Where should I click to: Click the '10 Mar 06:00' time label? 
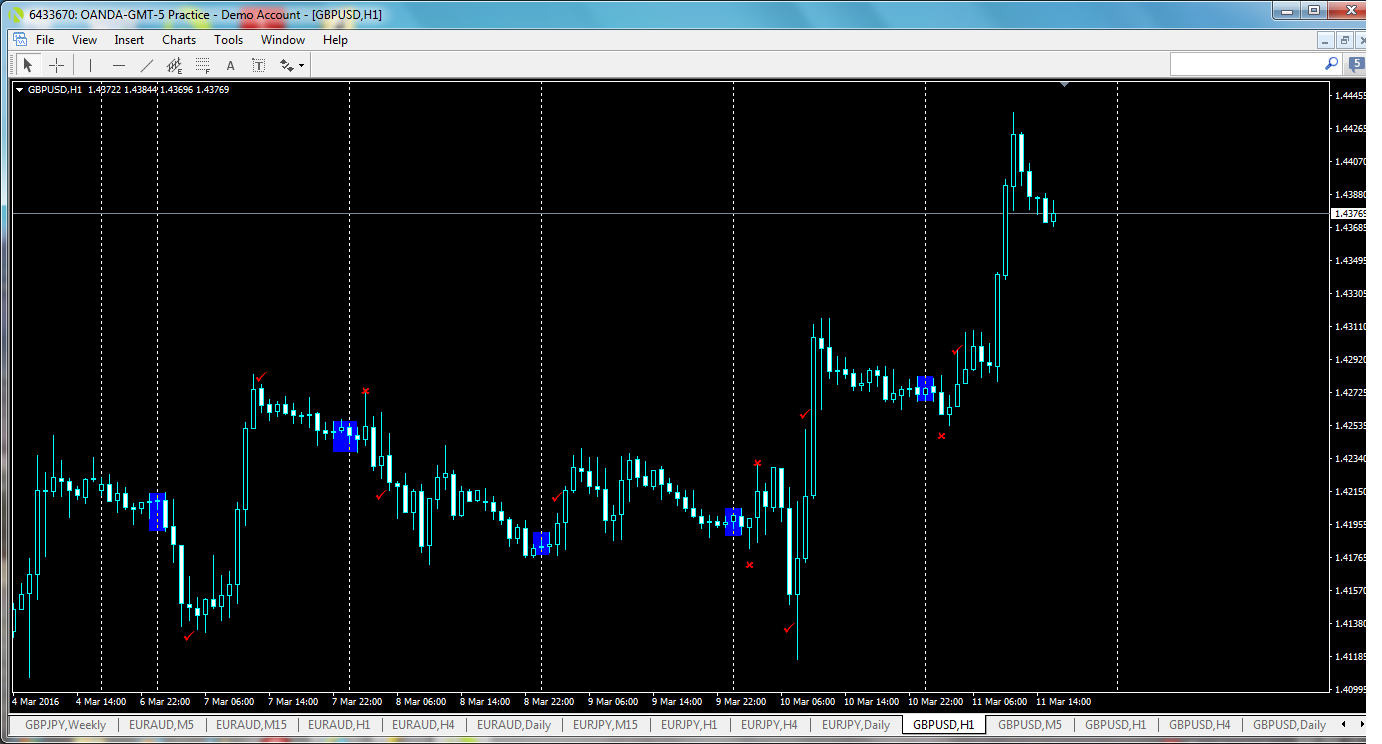coord(807,702)
